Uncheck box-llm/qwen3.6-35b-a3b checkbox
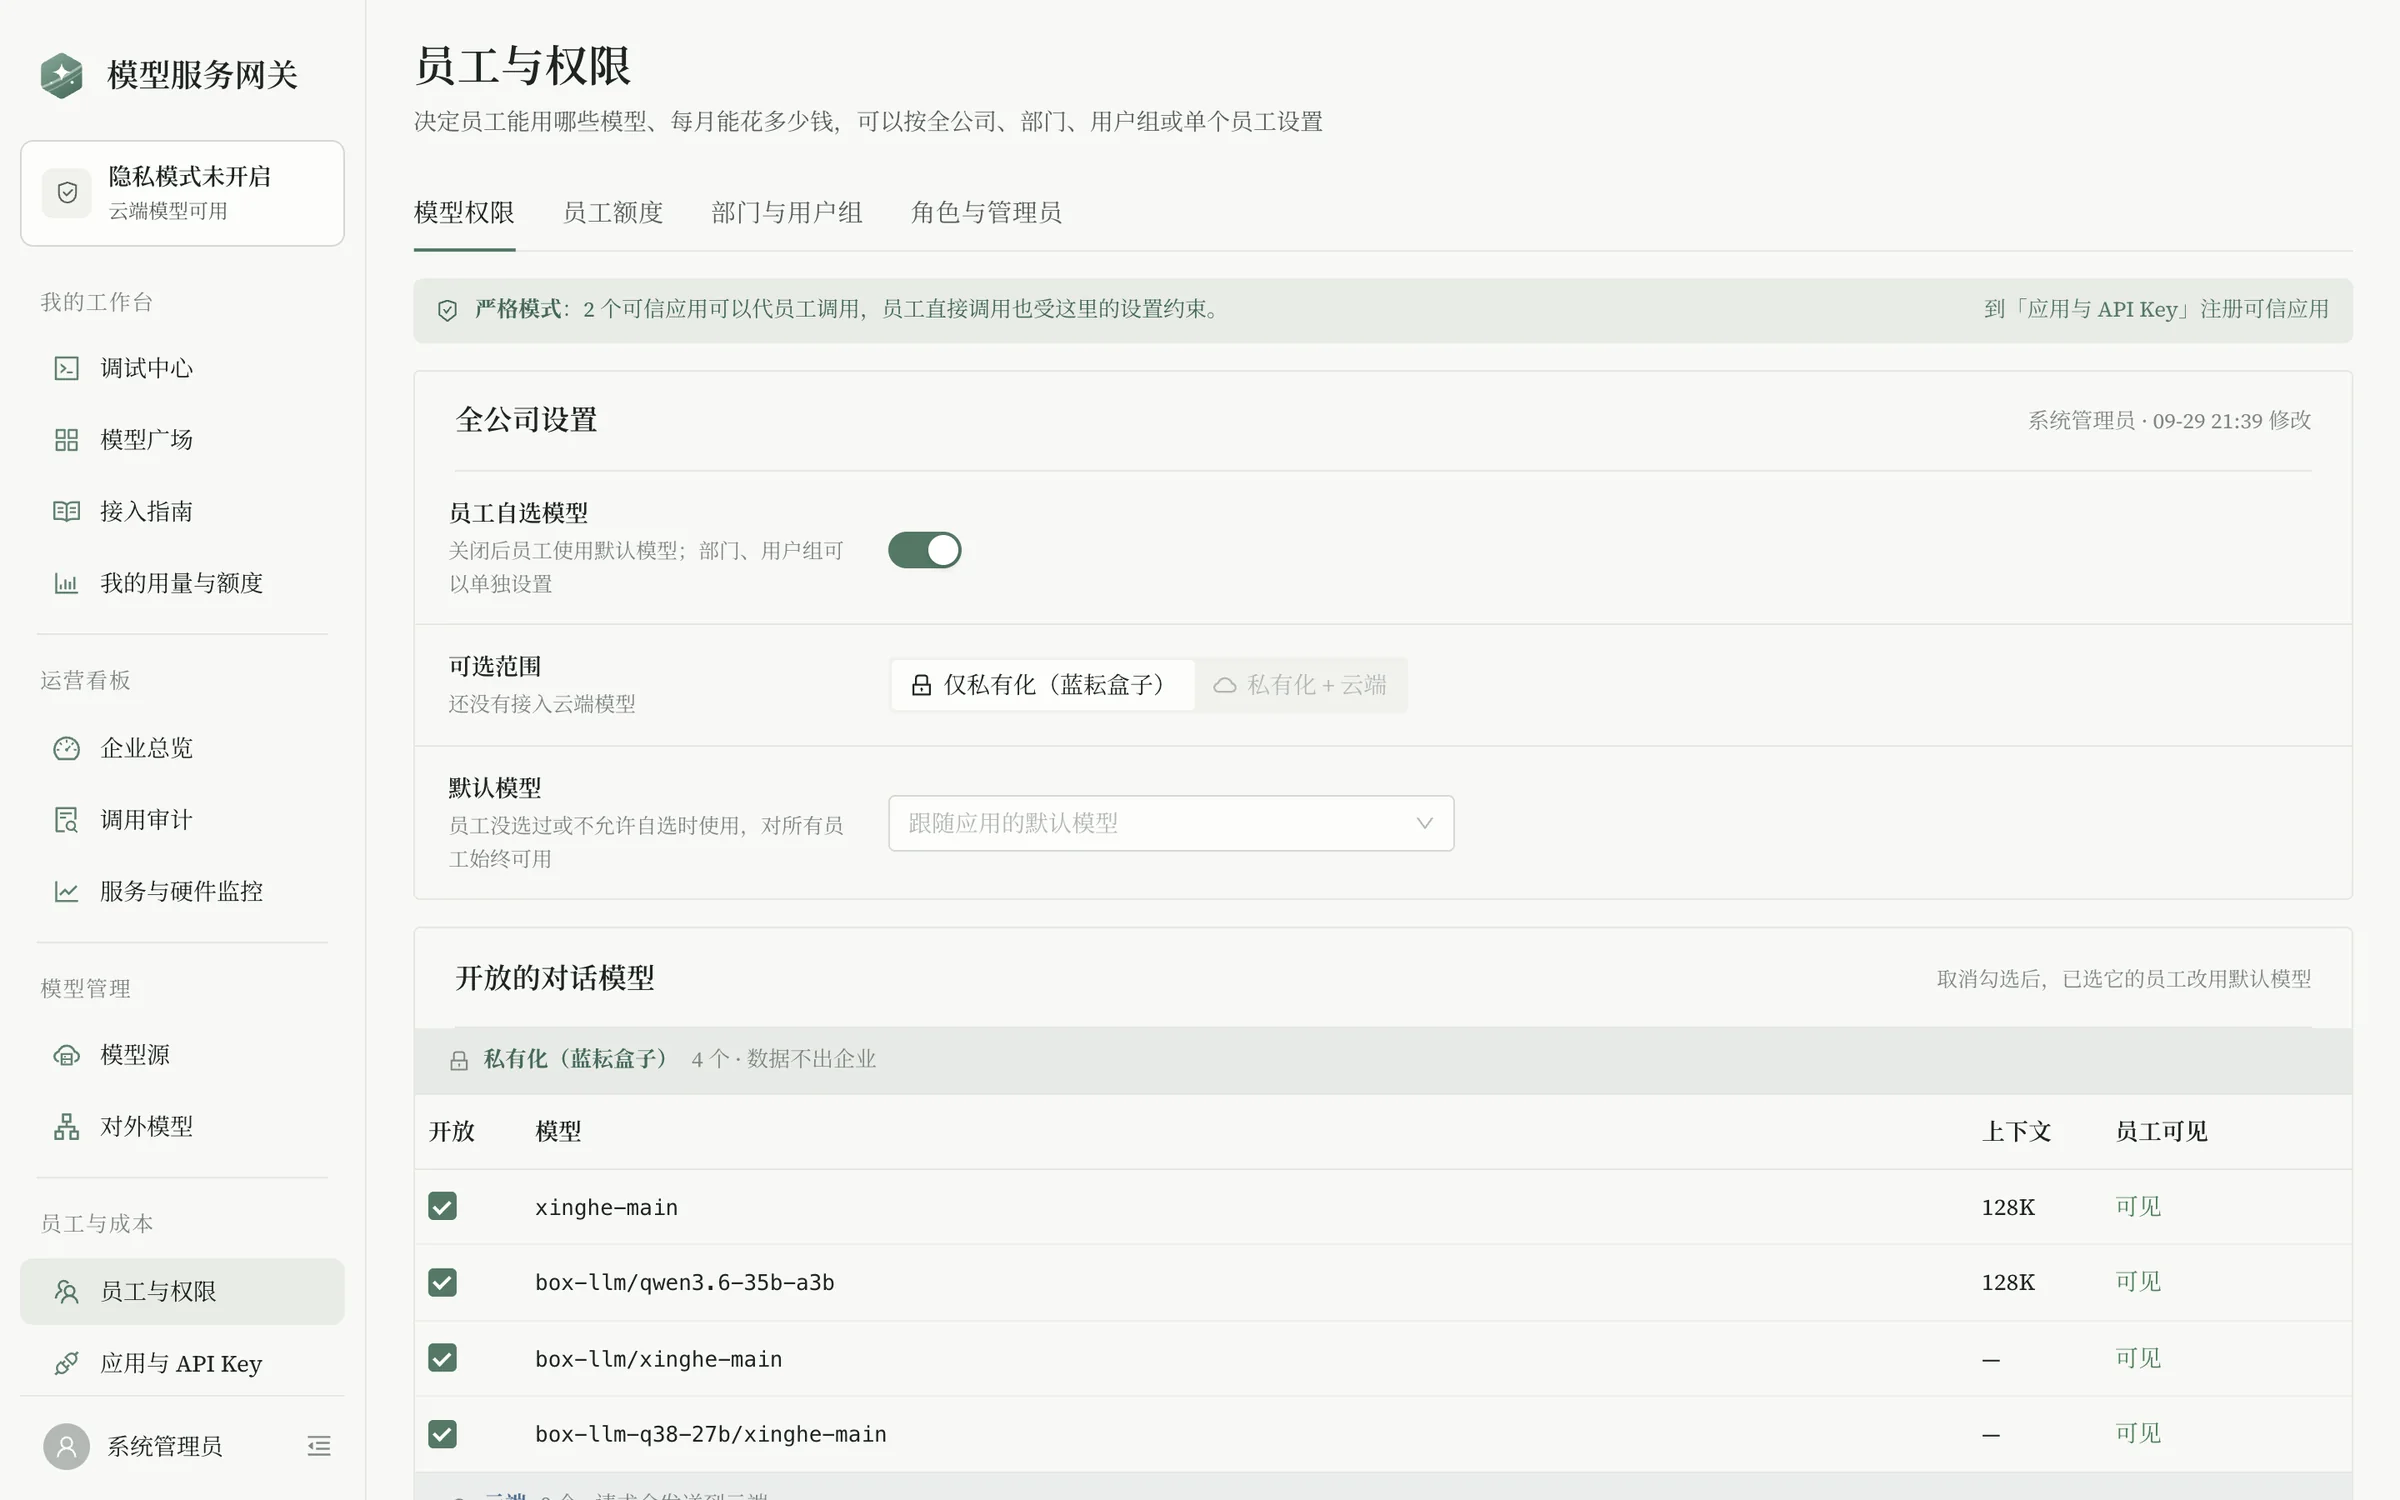Image resolution: width=2400 pixels, height=1500 pixels. coord(442,1282)
